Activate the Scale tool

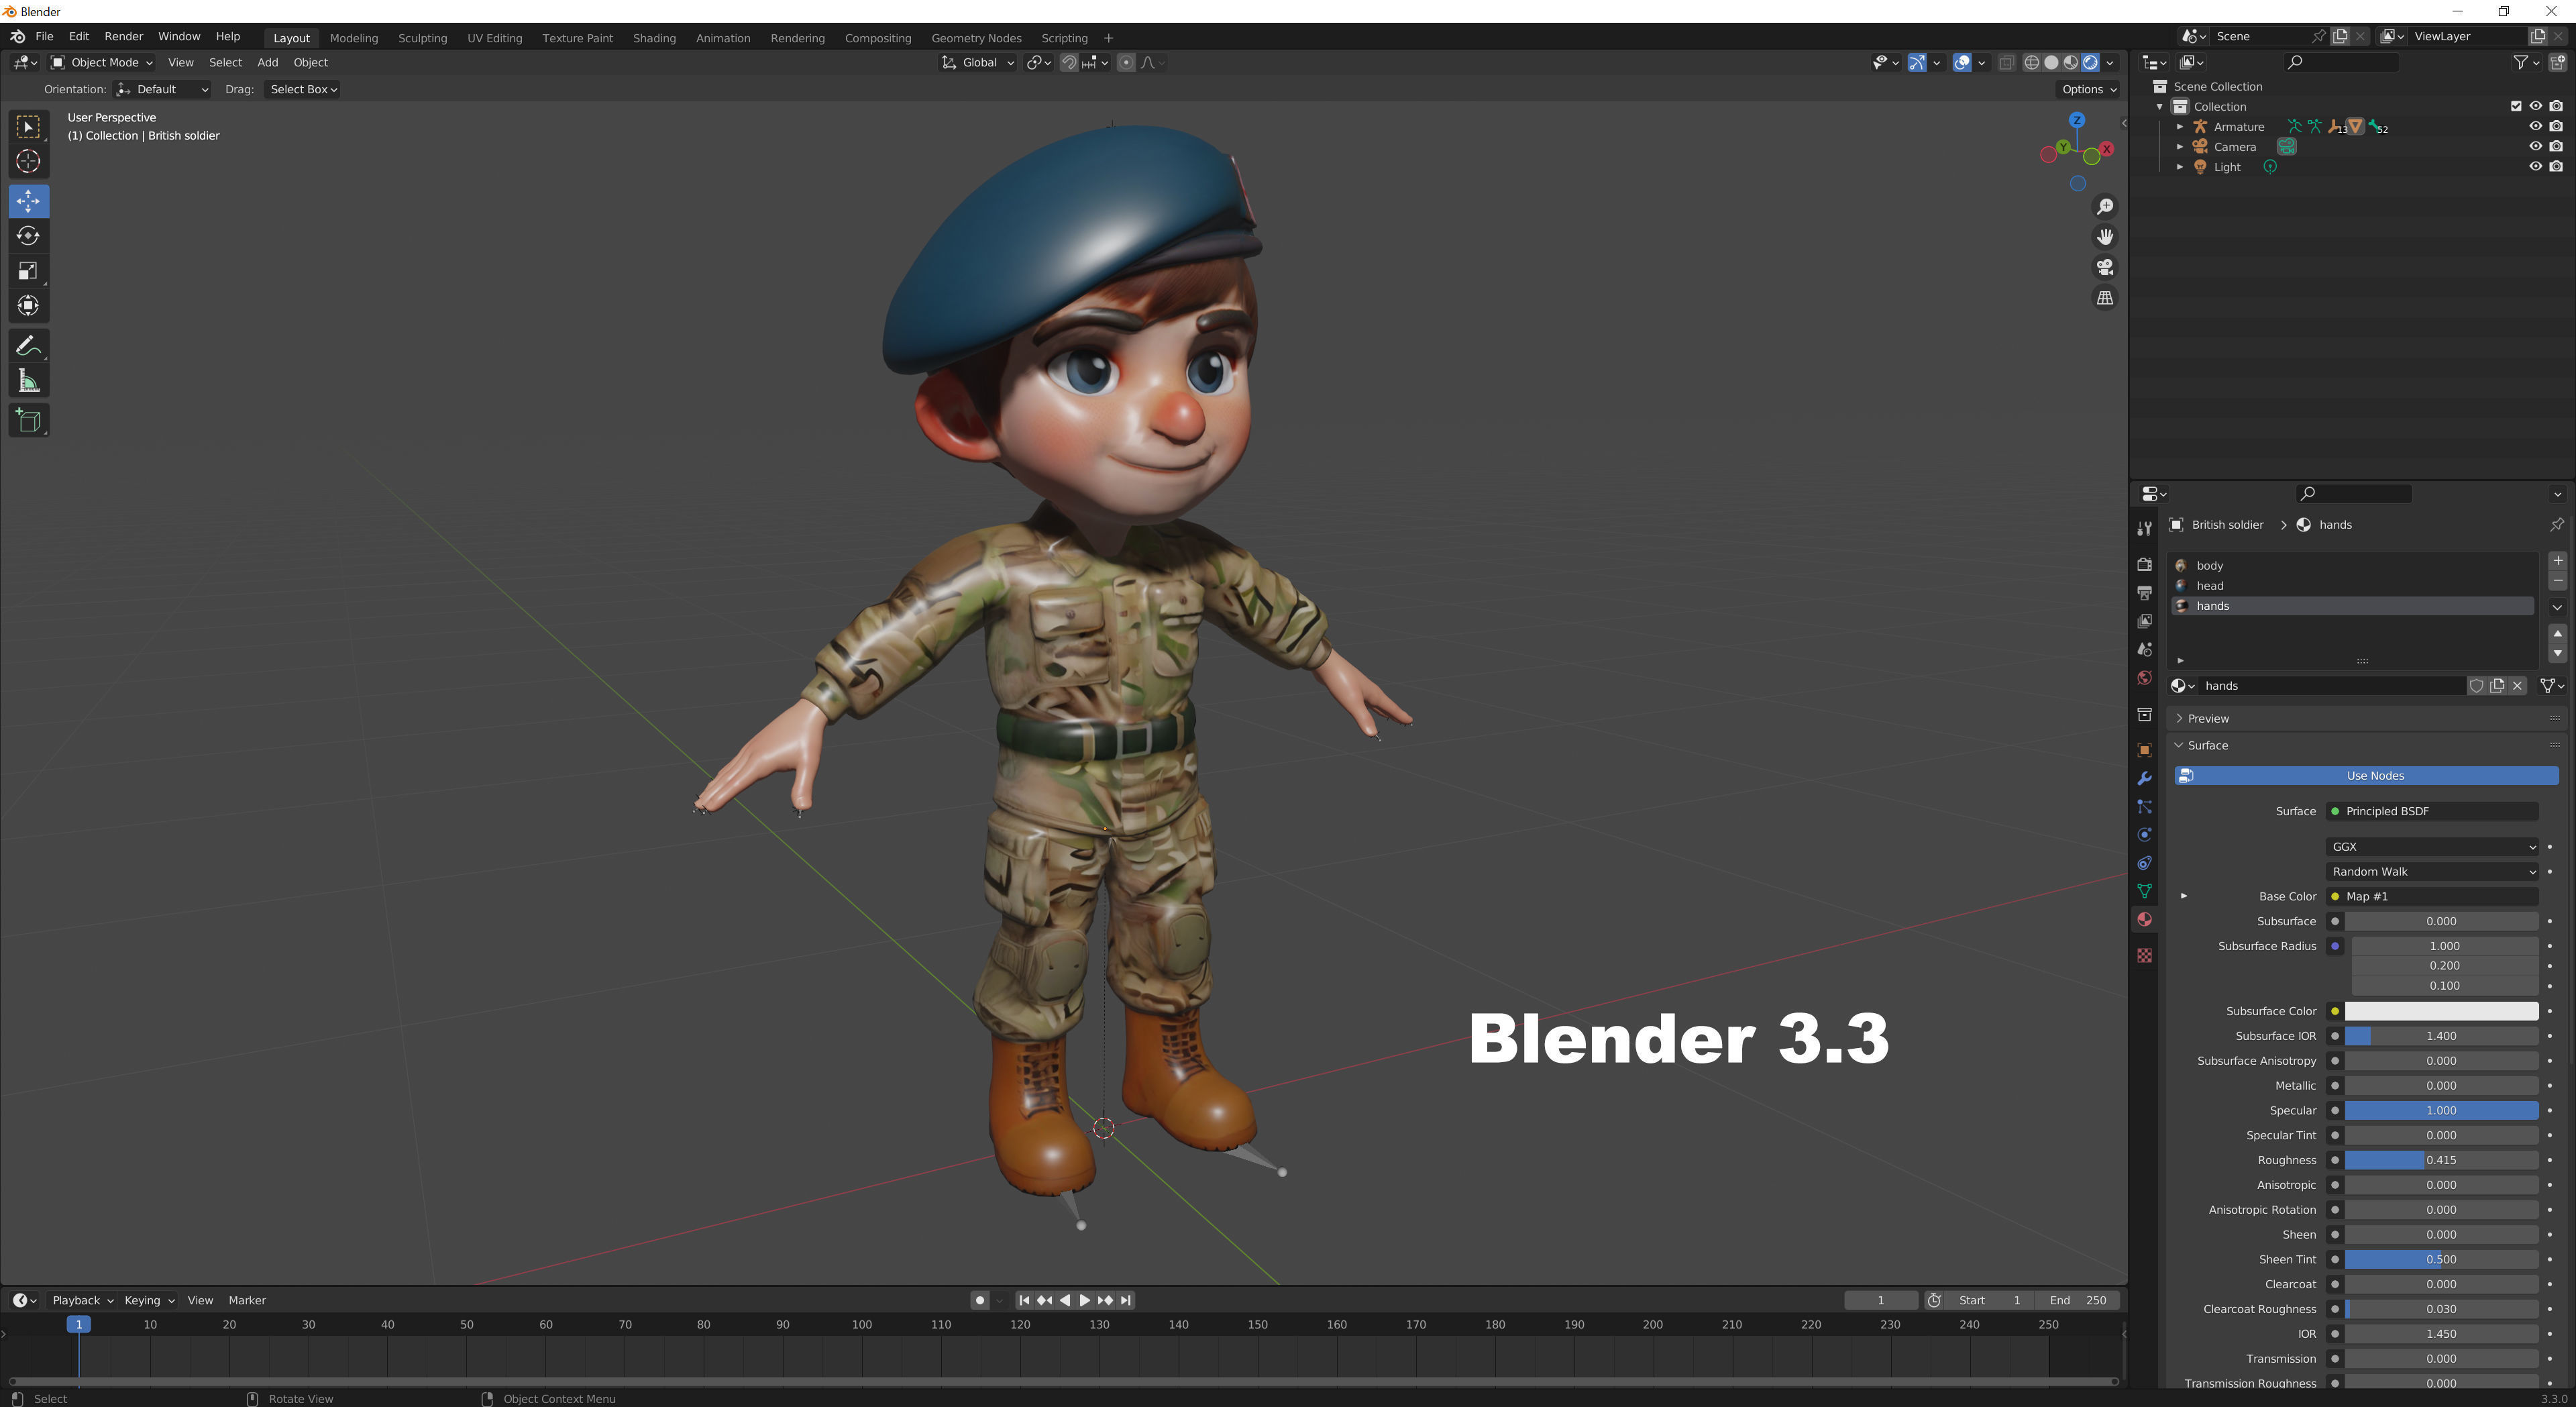[x=28, y=271]
